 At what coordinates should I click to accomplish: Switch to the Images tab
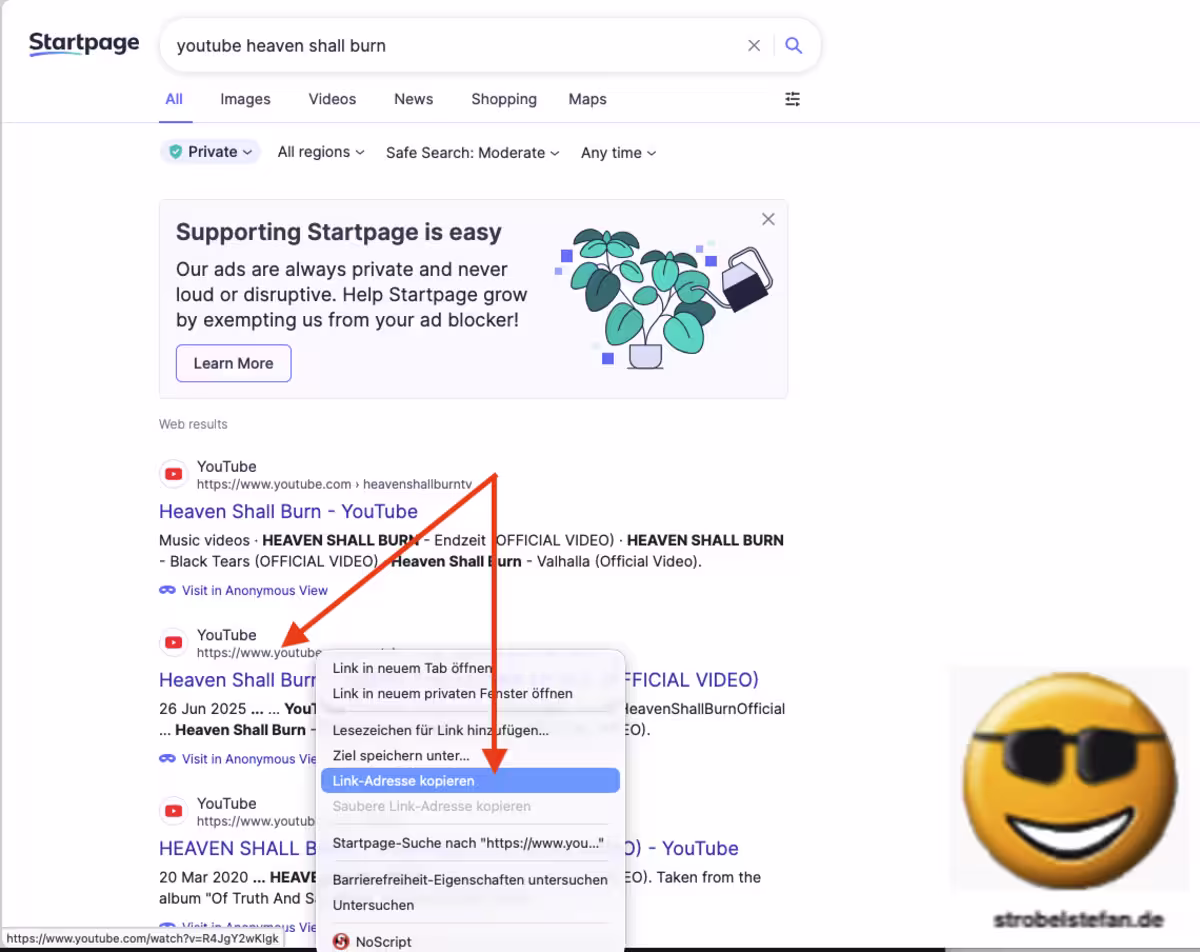coord(245,99)
